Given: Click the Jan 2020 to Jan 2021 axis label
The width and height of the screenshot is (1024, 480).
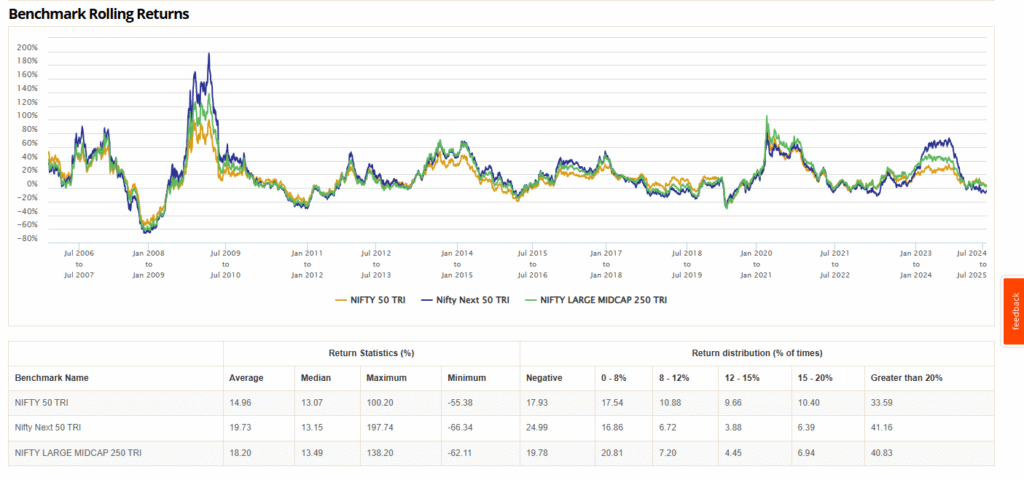Looking at the screenshot, I should pyautogui.click(x=756, y=263).
